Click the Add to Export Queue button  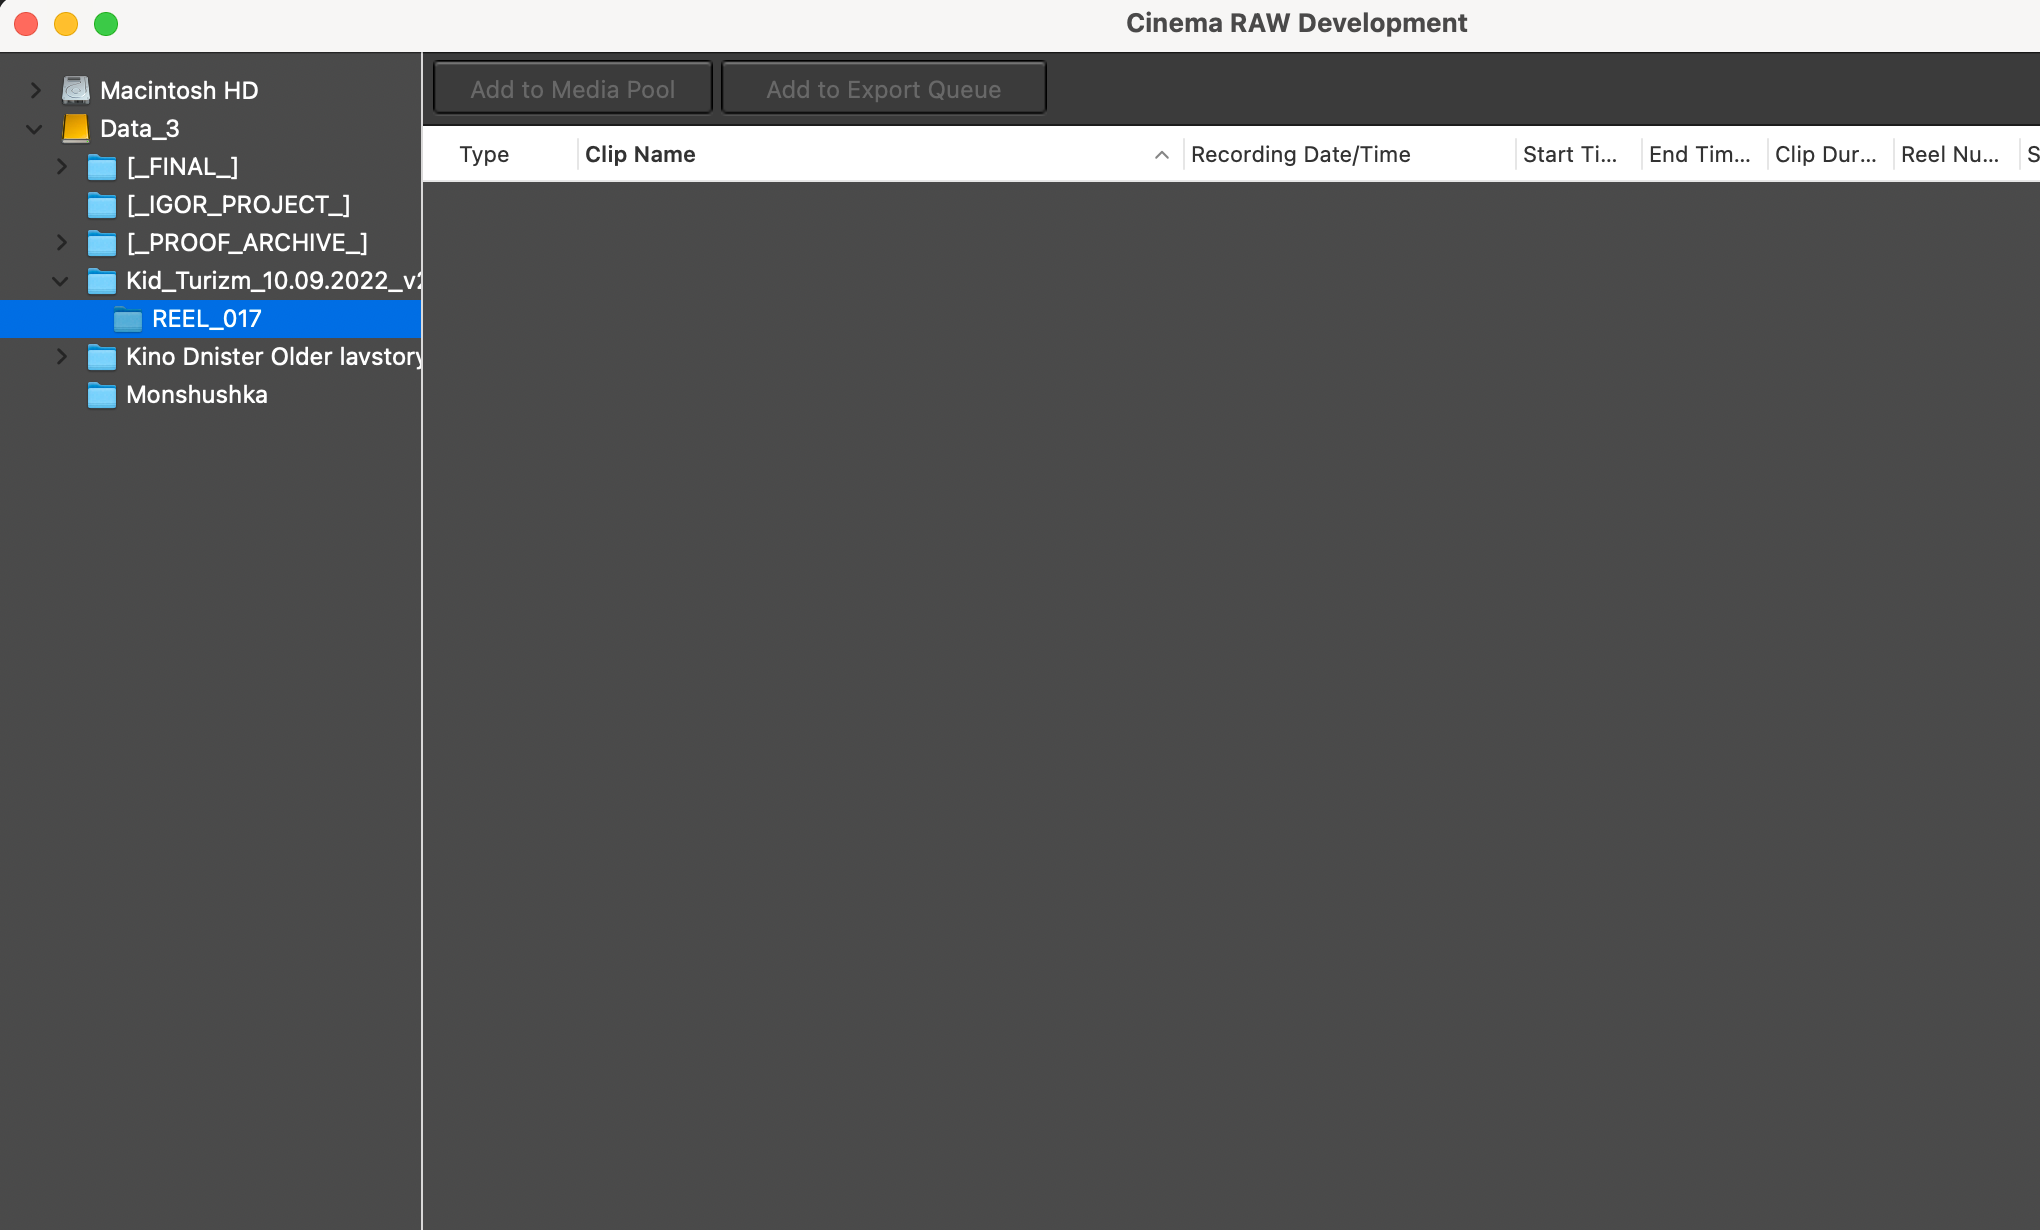click(x=883, y=88)
